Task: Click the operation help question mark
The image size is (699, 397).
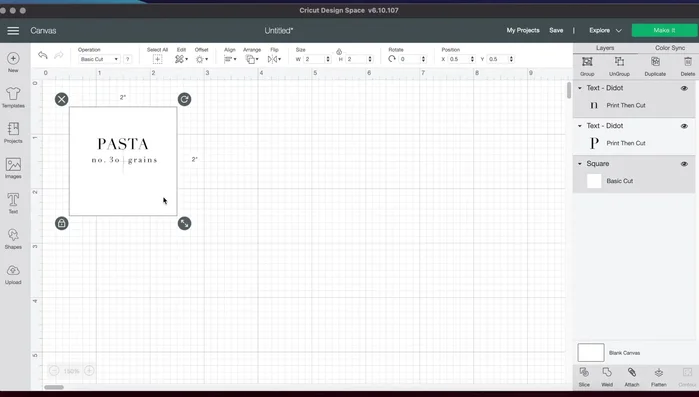Action: (x=127, y=59)
